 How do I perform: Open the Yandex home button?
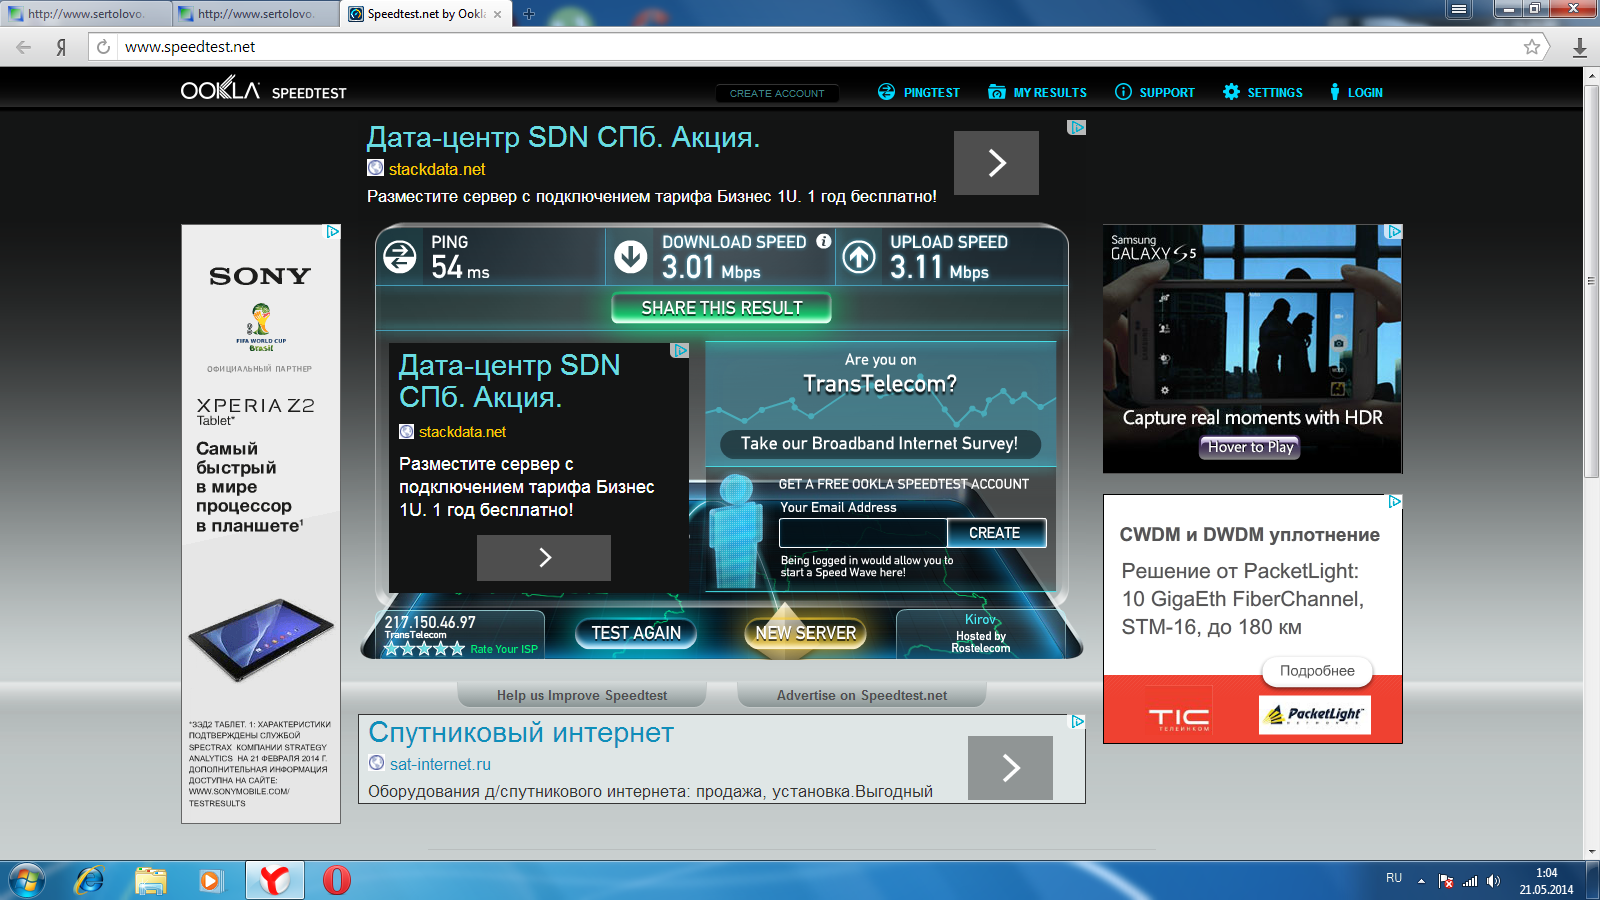point(61,47)
